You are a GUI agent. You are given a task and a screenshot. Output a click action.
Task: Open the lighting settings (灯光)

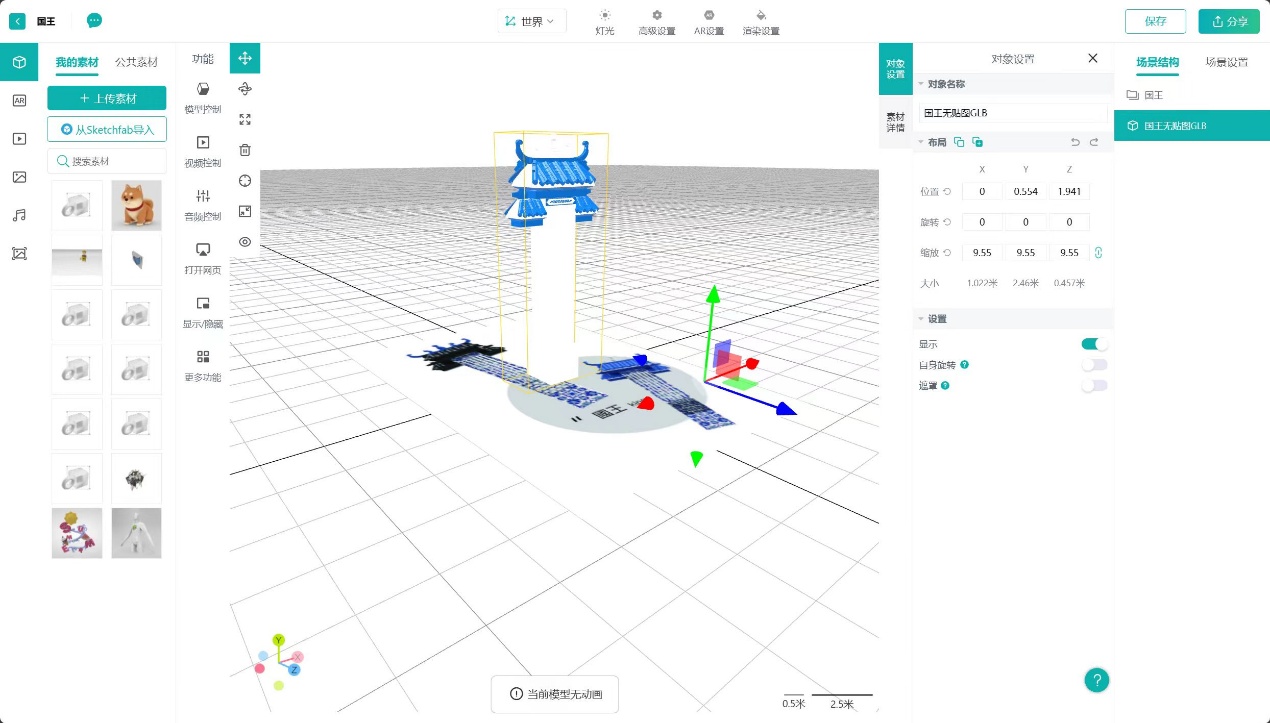tap(605, 22)
